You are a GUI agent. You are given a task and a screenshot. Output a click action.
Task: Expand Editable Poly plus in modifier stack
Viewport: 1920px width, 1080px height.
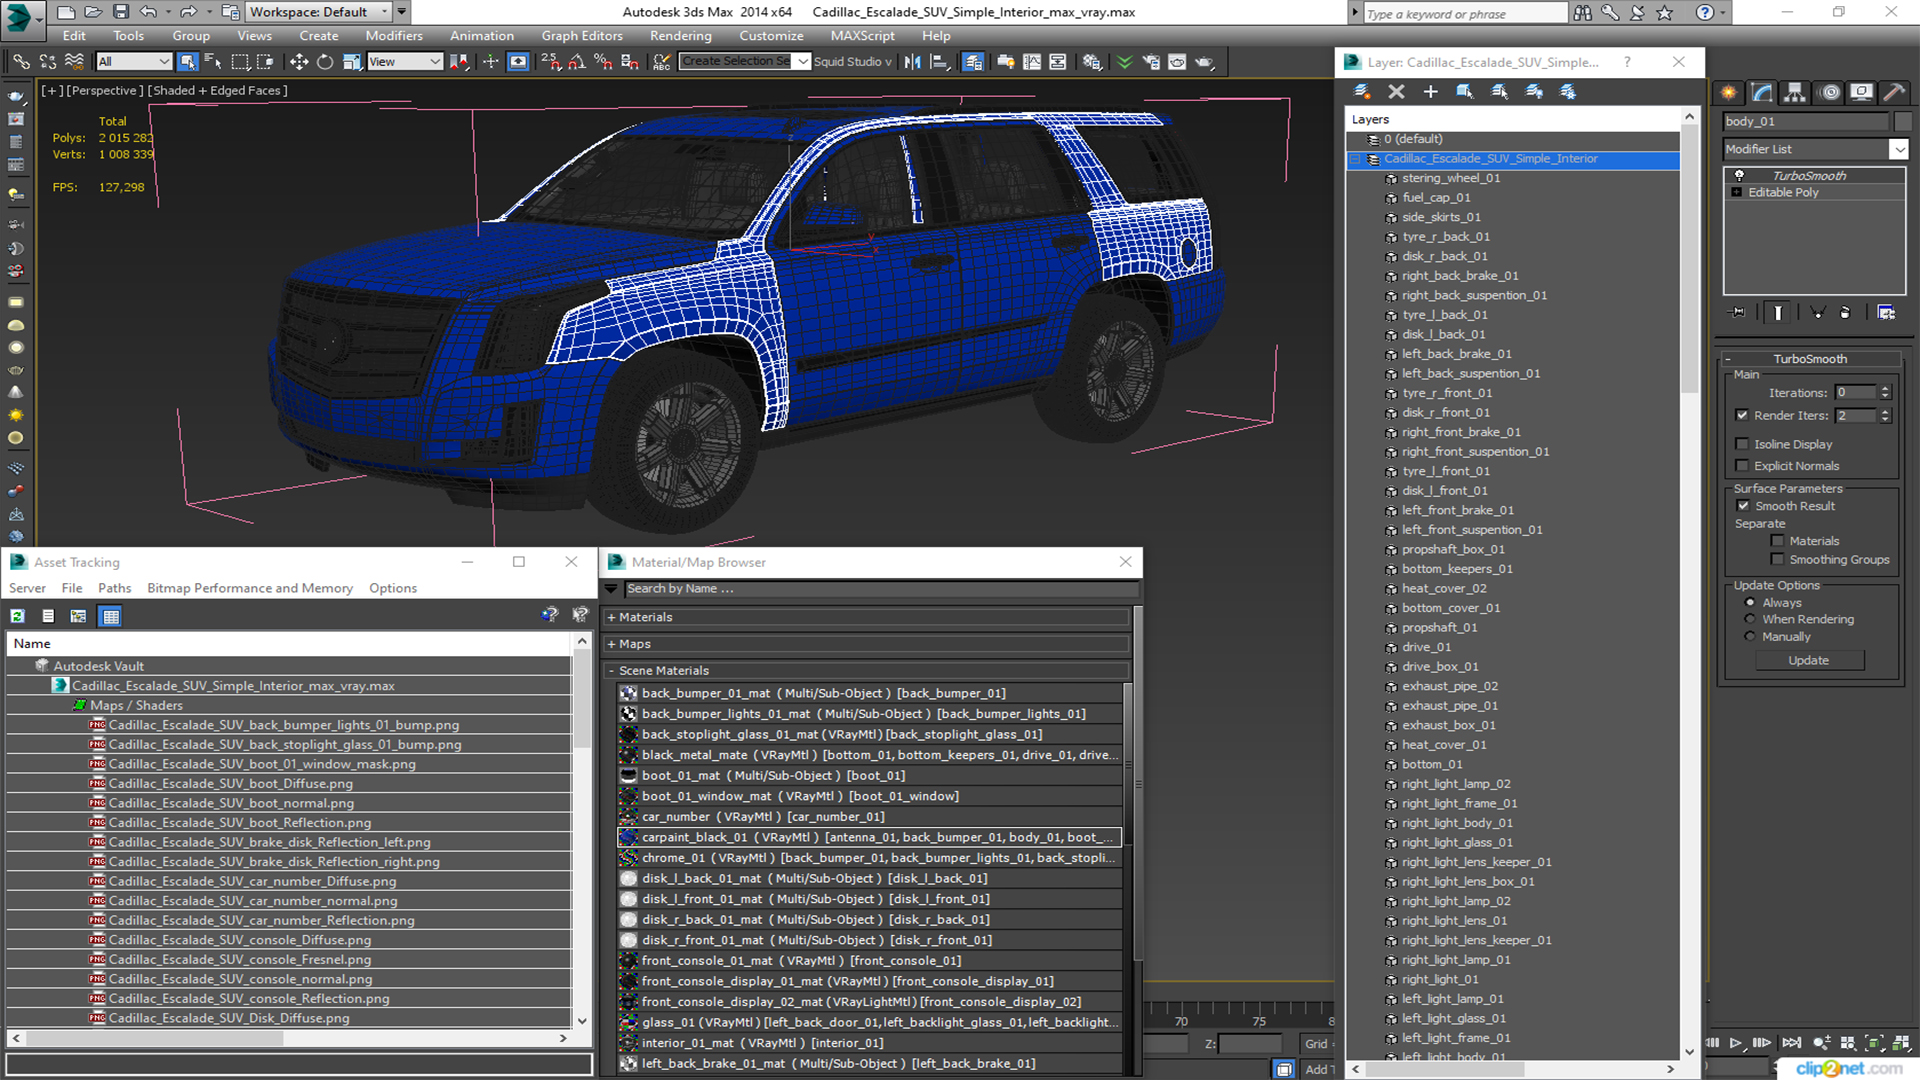coord(1737,192)
